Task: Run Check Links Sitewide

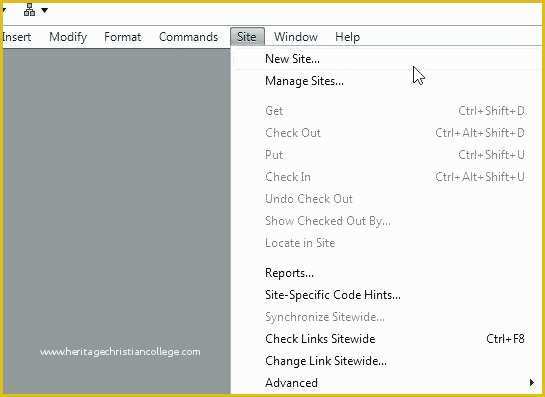Action: (385, 339)
